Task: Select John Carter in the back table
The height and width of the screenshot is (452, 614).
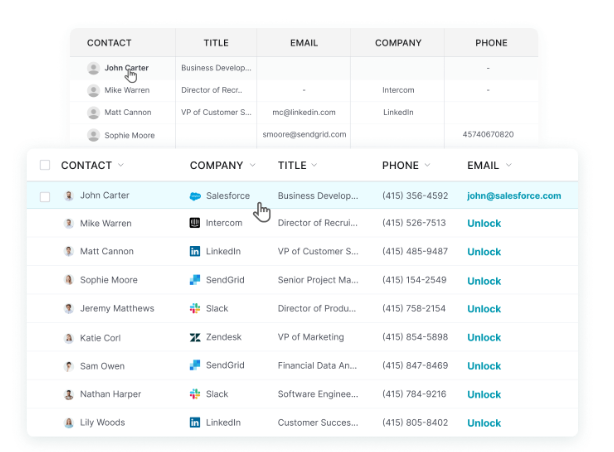Action: (126, 68)
